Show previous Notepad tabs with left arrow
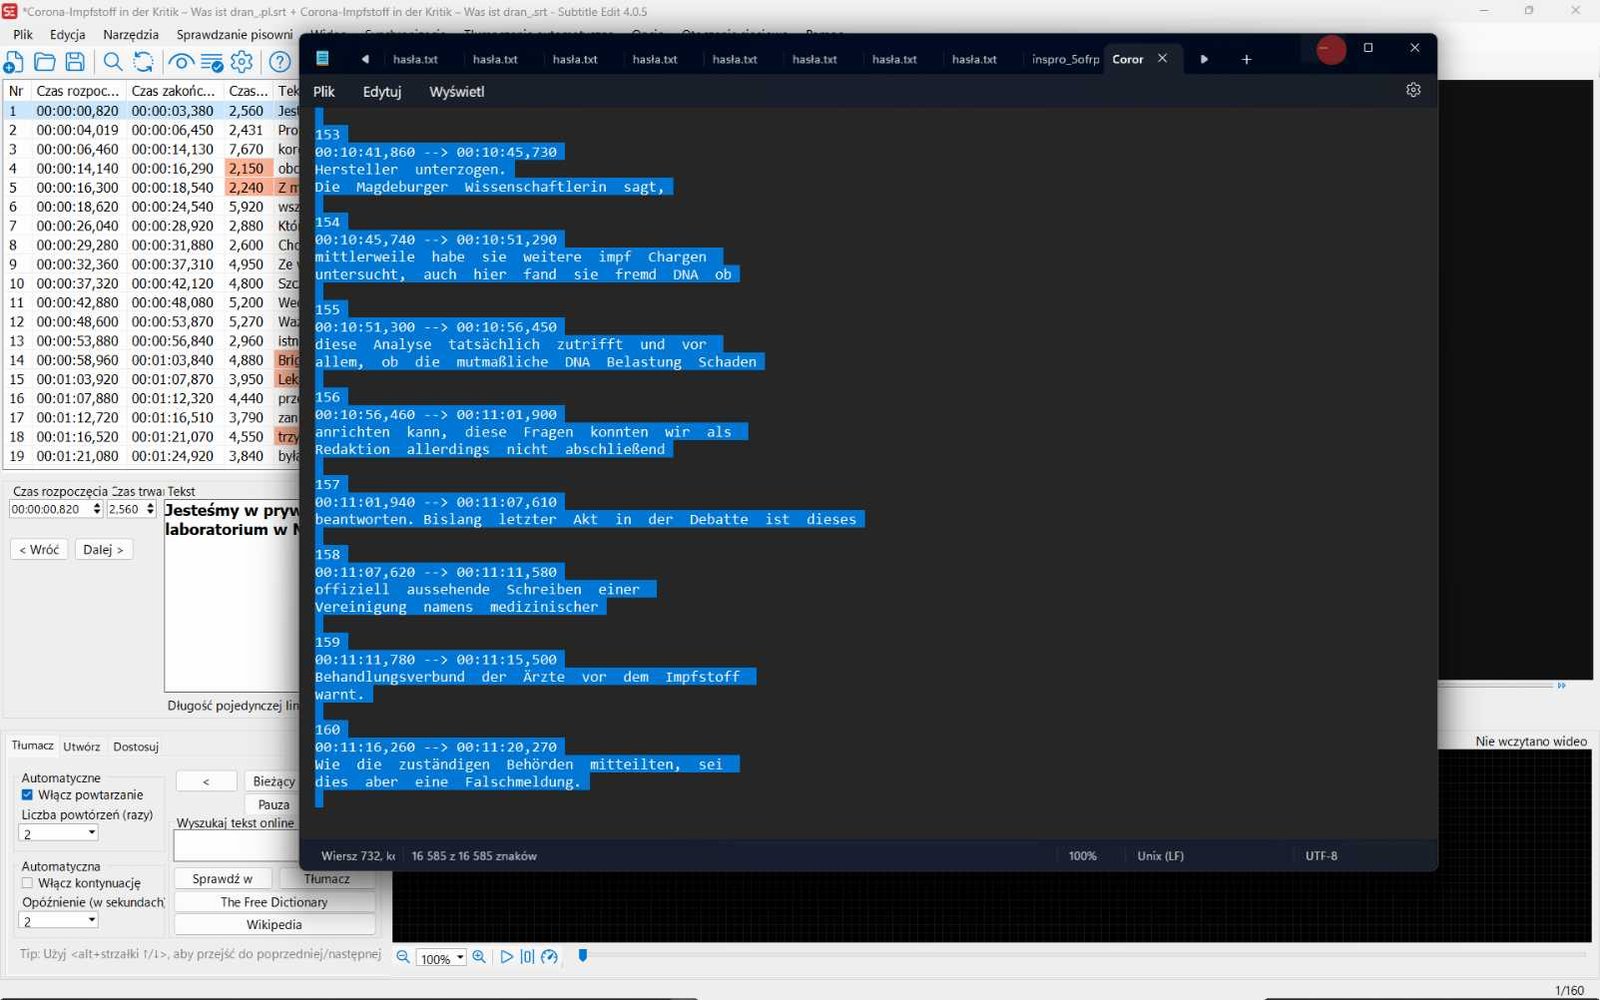The height and width of the screenshot is (1000, 1600). tap(365, 59)
